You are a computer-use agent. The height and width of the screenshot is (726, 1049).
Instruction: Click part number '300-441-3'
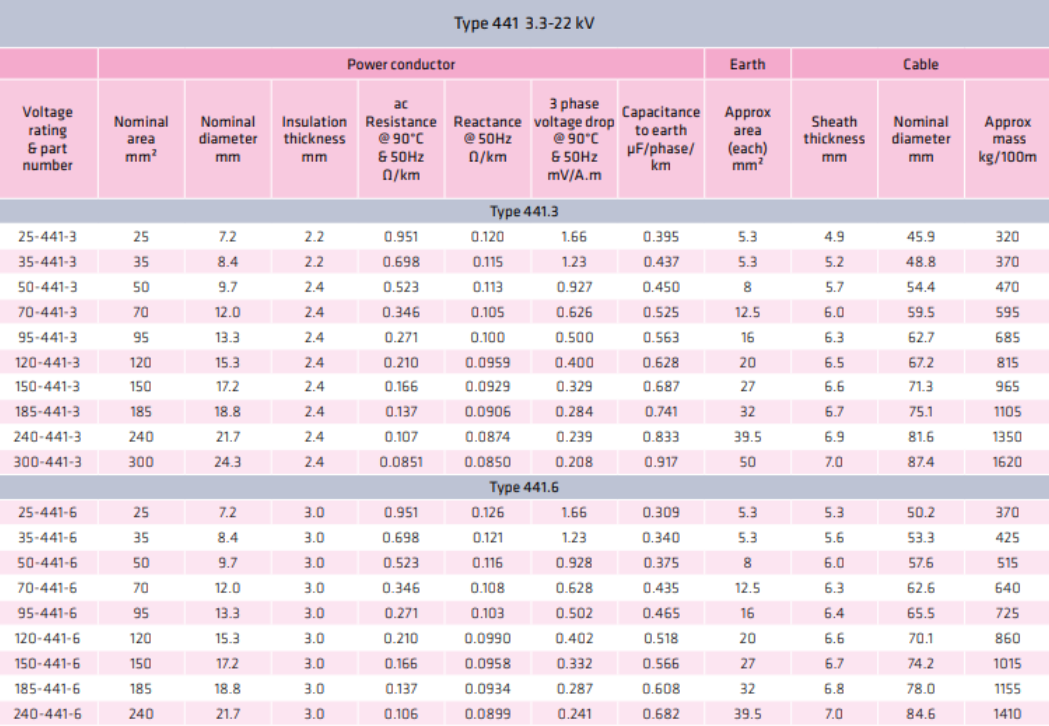point(47,462)
